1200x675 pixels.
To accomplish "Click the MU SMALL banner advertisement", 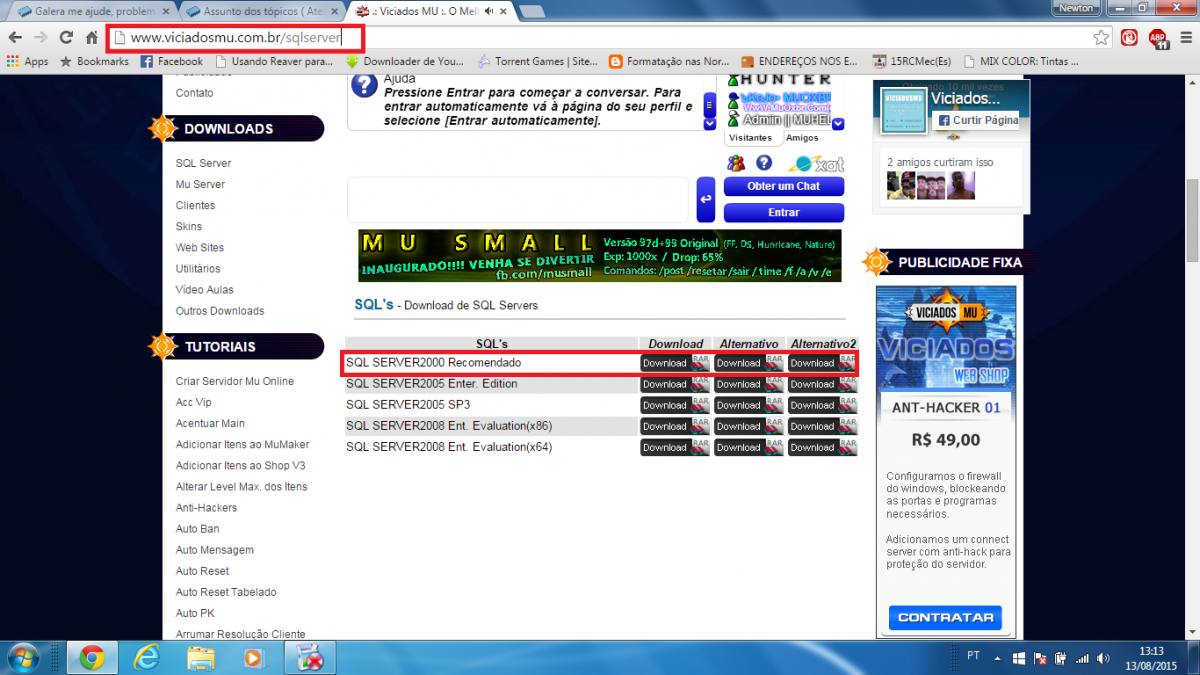I will tap(600, 256).
